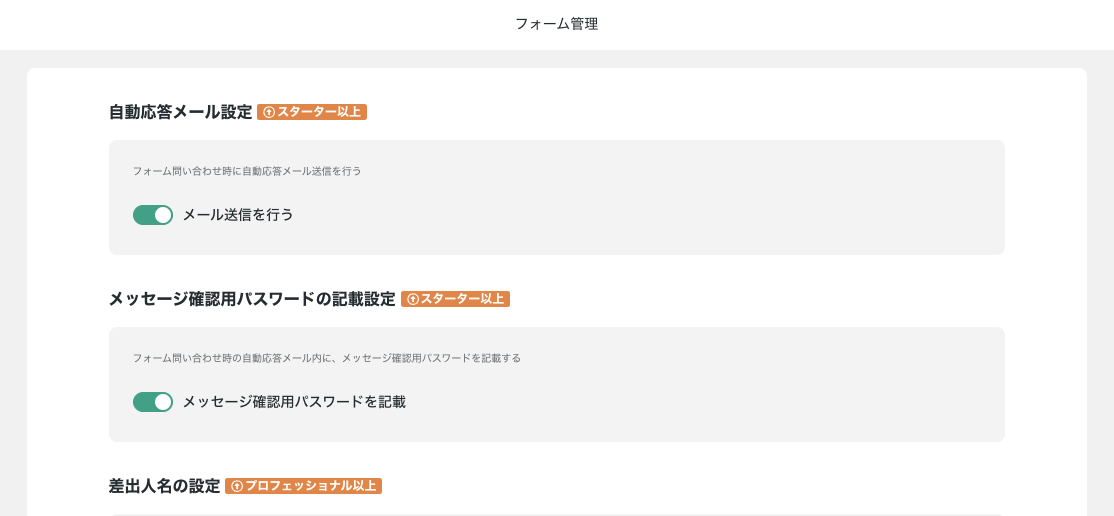The width and height of the screenshot is (1114, 516).
Task: Click the フォーム管理 page title
Action: click(556, 24)
